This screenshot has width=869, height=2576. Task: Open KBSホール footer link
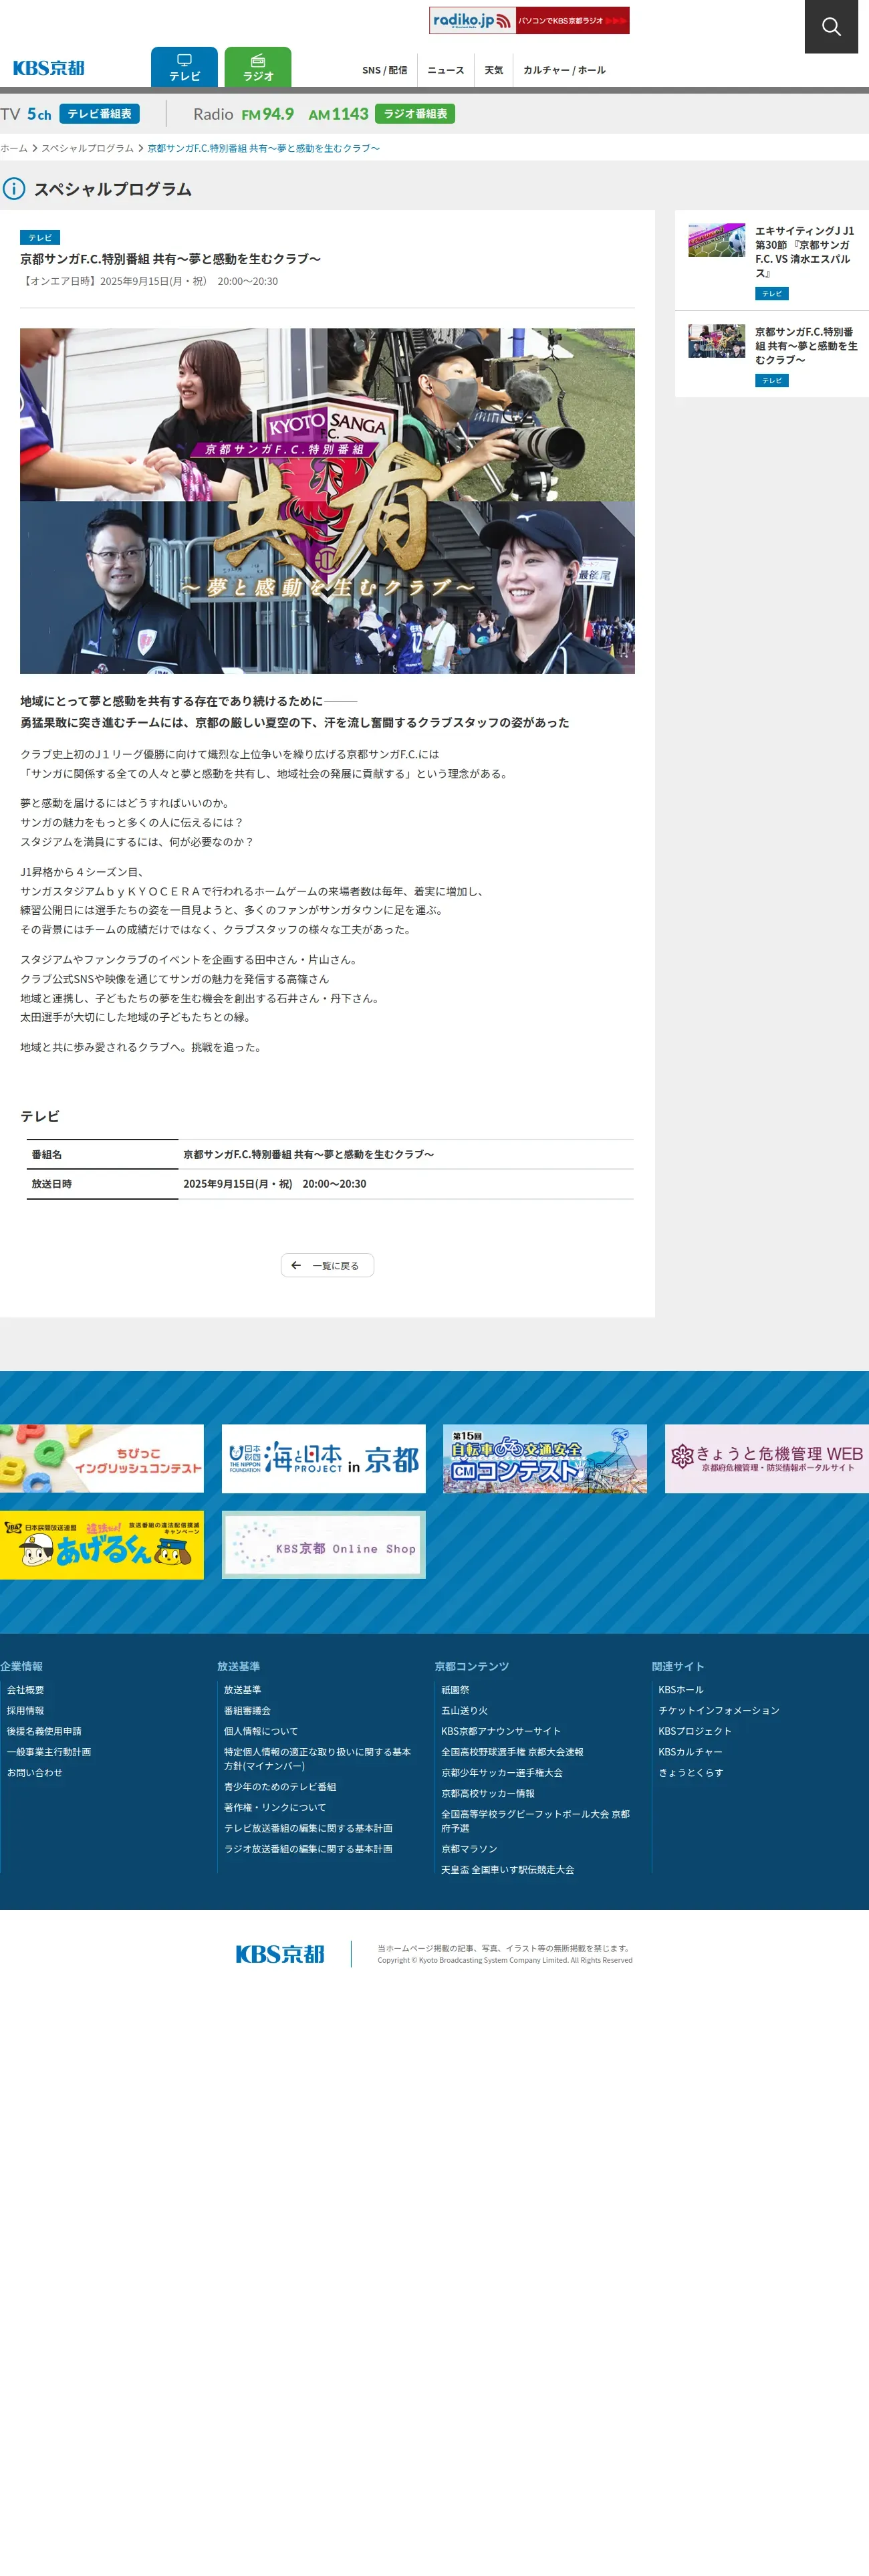(x=681, y=1690)
